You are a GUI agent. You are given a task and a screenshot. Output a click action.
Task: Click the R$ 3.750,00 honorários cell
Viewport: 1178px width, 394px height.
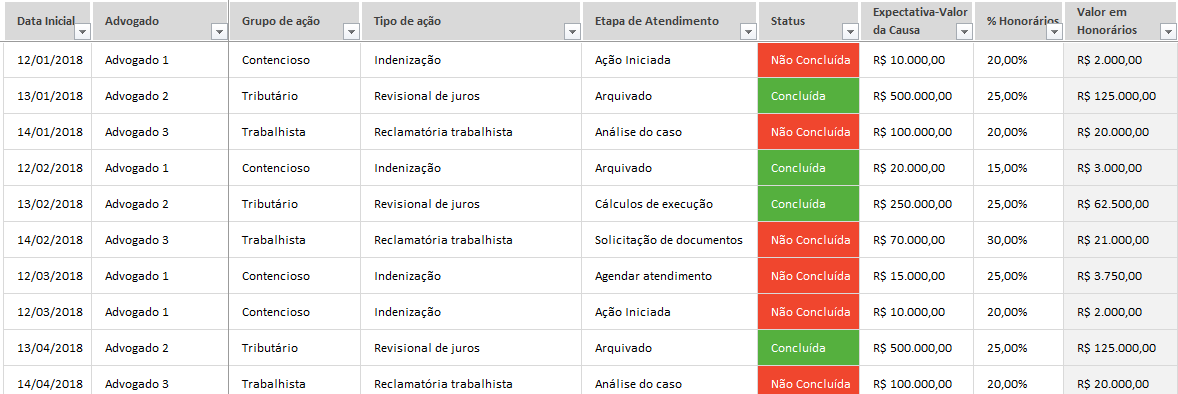coord(1120,277)
